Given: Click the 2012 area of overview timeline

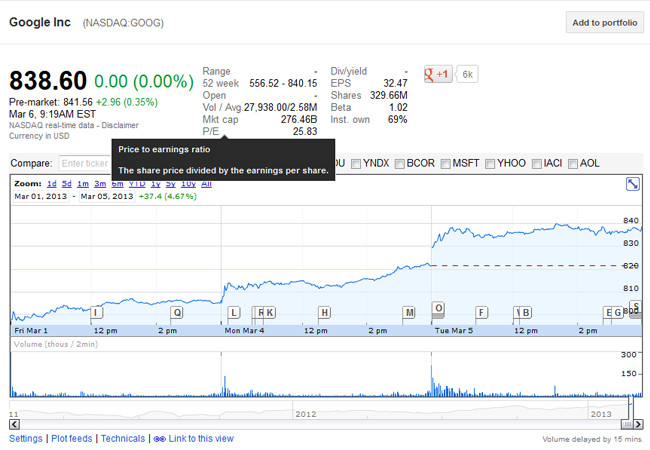Looking at the screenshot, I should (306, 414).
